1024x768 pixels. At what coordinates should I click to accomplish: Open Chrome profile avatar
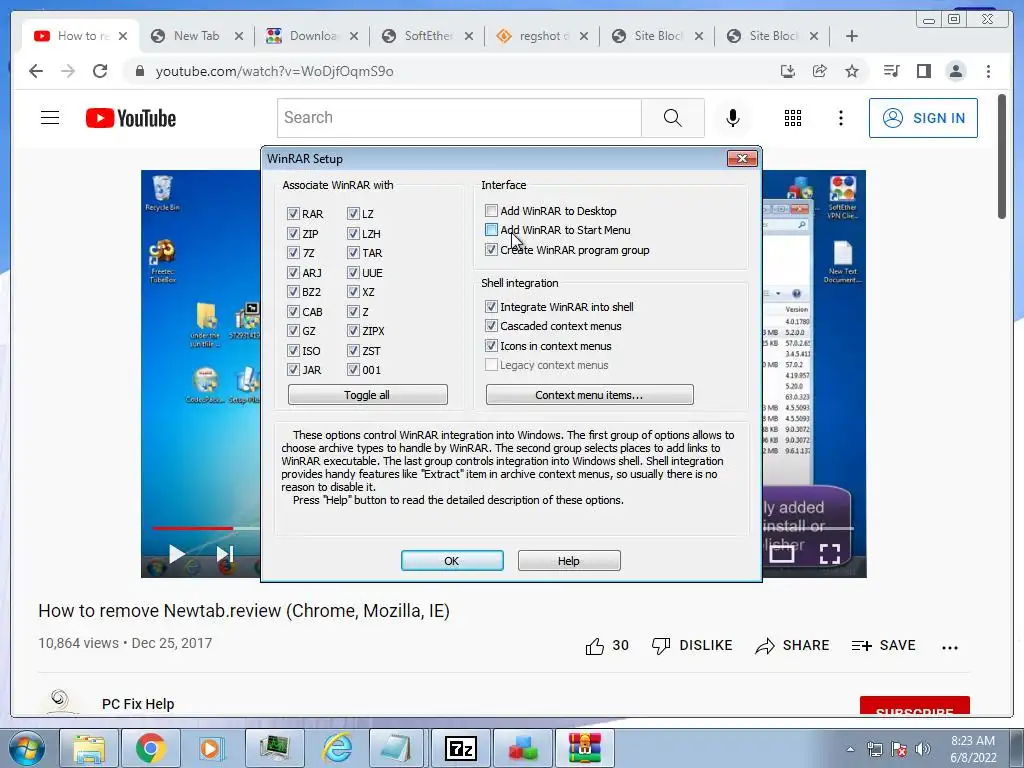[x=956, y=71]
